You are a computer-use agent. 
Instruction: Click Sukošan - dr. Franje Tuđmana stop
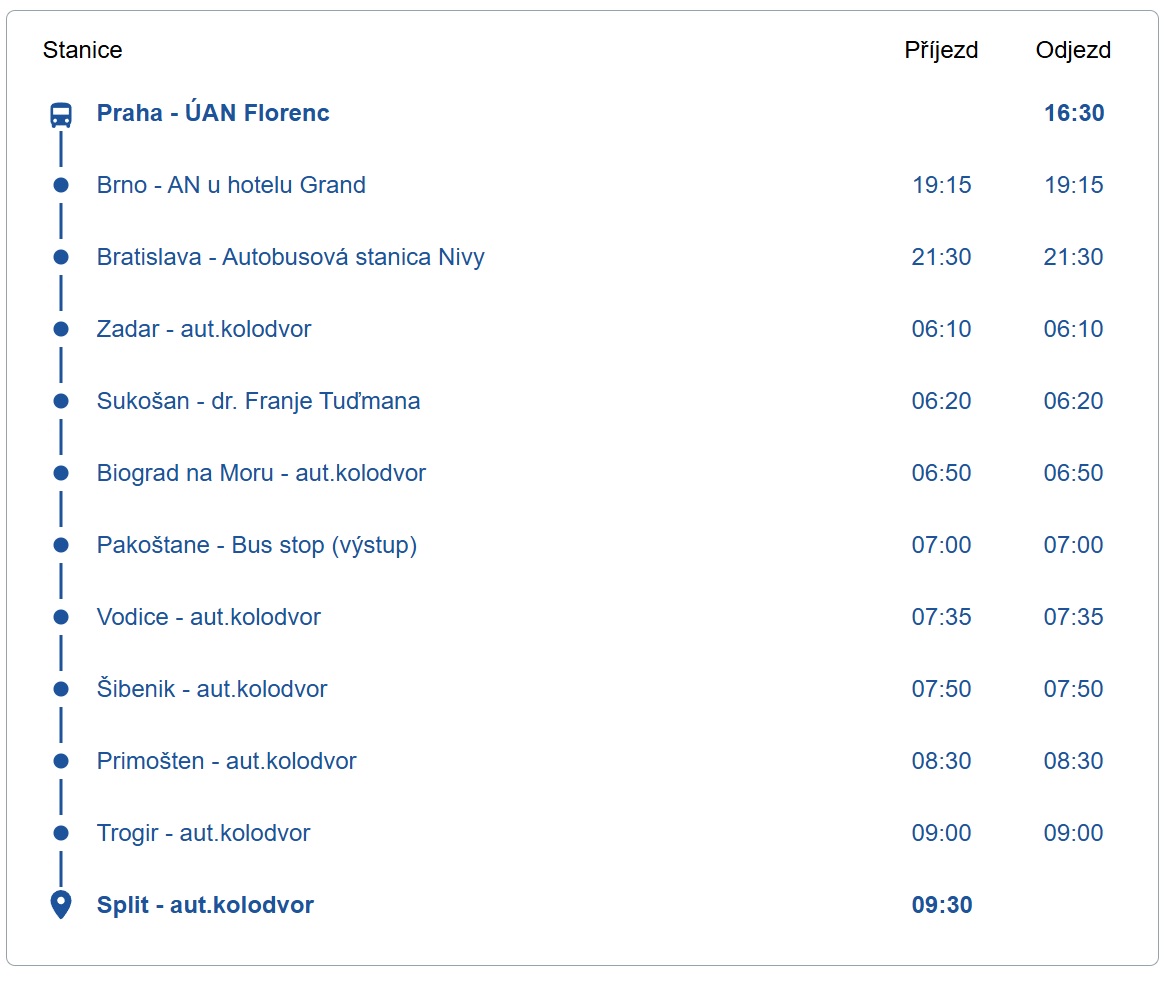point(258,401)
